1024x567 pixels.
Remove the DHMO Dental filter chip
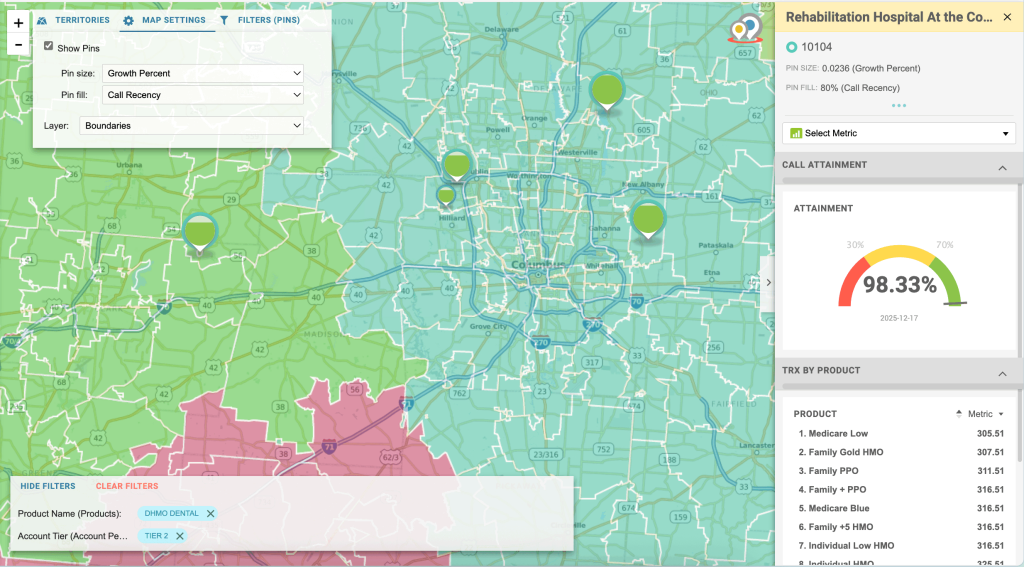211,513
